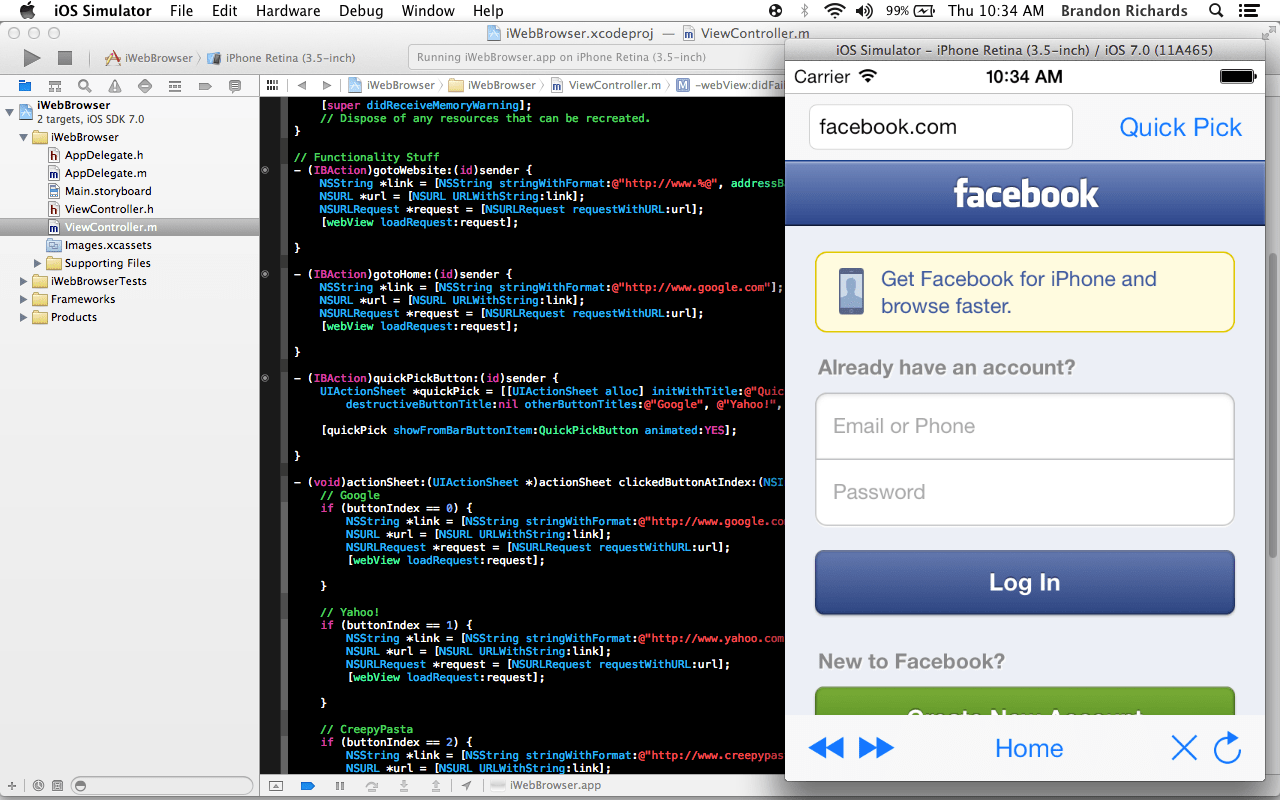The image size is (1280, 800).
Task: Pause program execution in debug bar
Action: tap(340, 786)
